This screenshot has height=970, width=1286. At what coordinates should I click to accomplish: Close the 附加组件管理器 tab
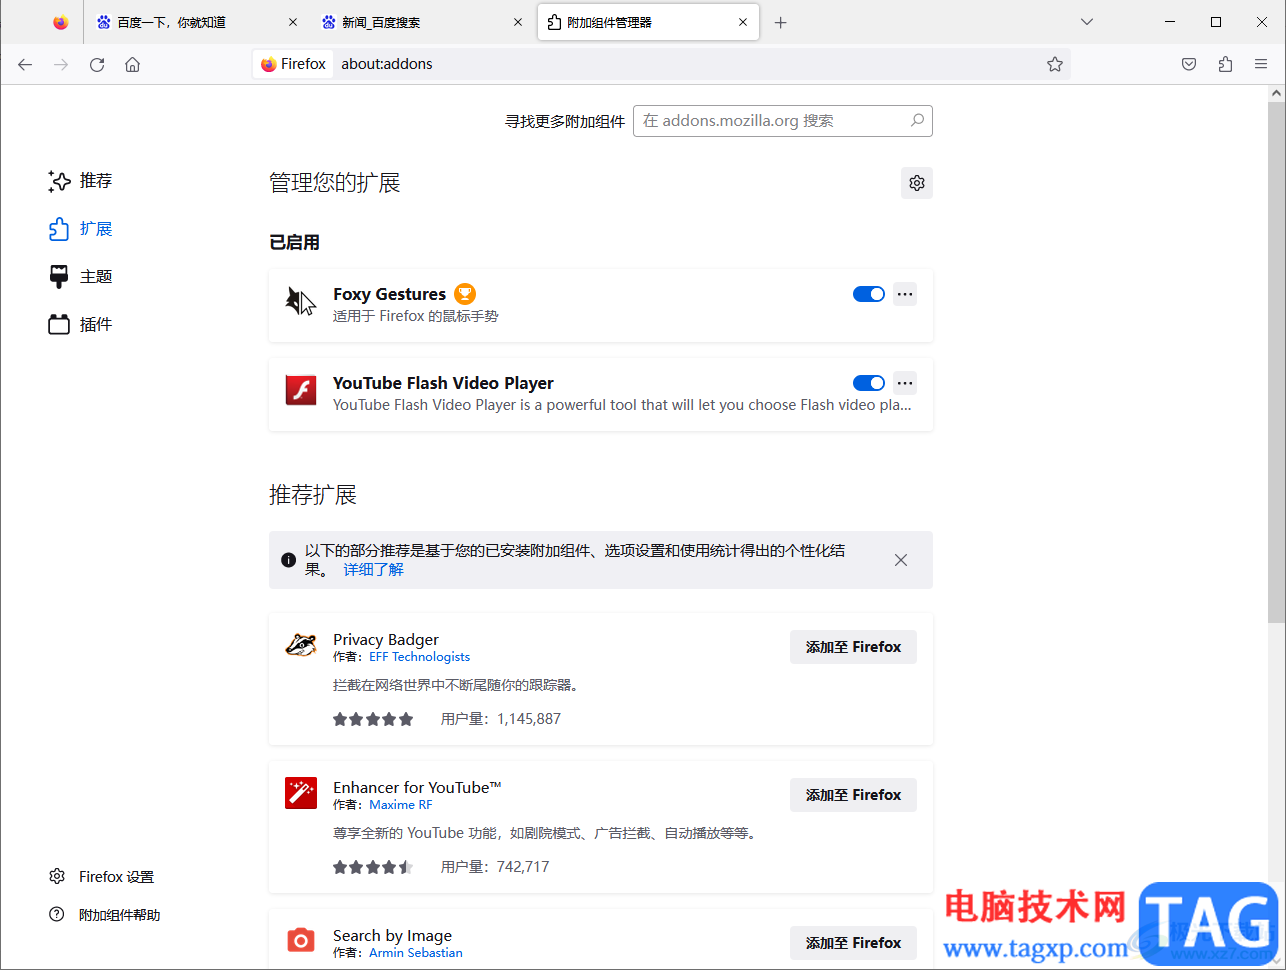point(743,22)
